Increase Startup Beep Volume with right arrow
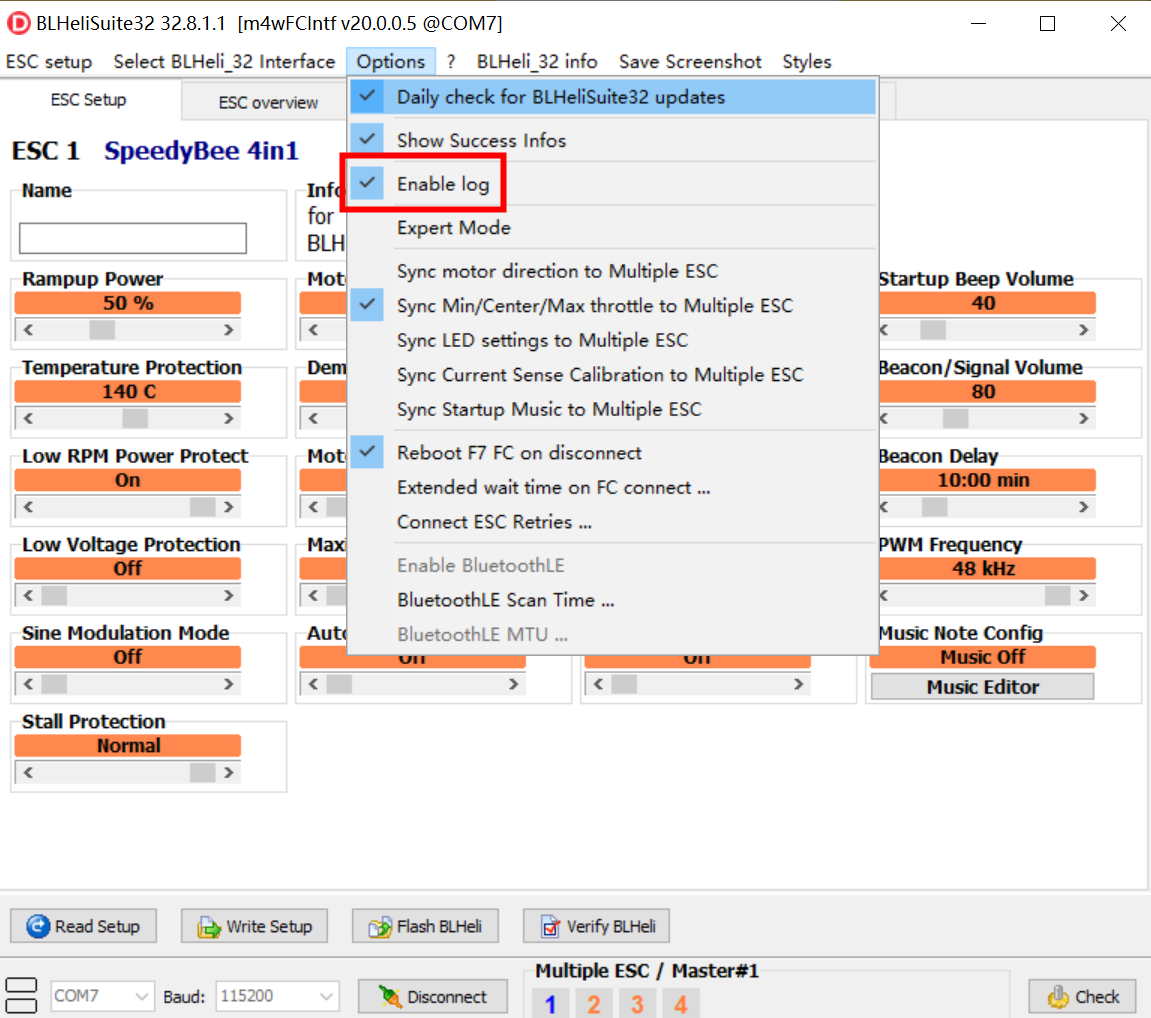The image size is (1151, 1018). tap(1084, 330)
